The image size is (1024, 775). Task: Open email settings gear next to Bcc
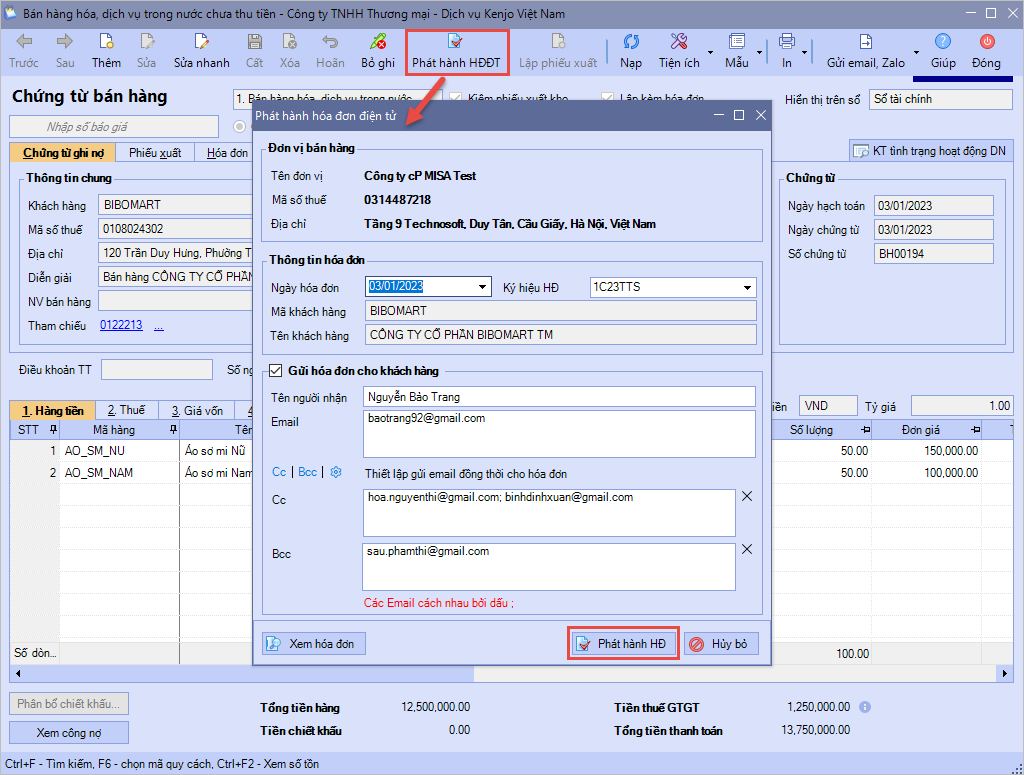336,472
